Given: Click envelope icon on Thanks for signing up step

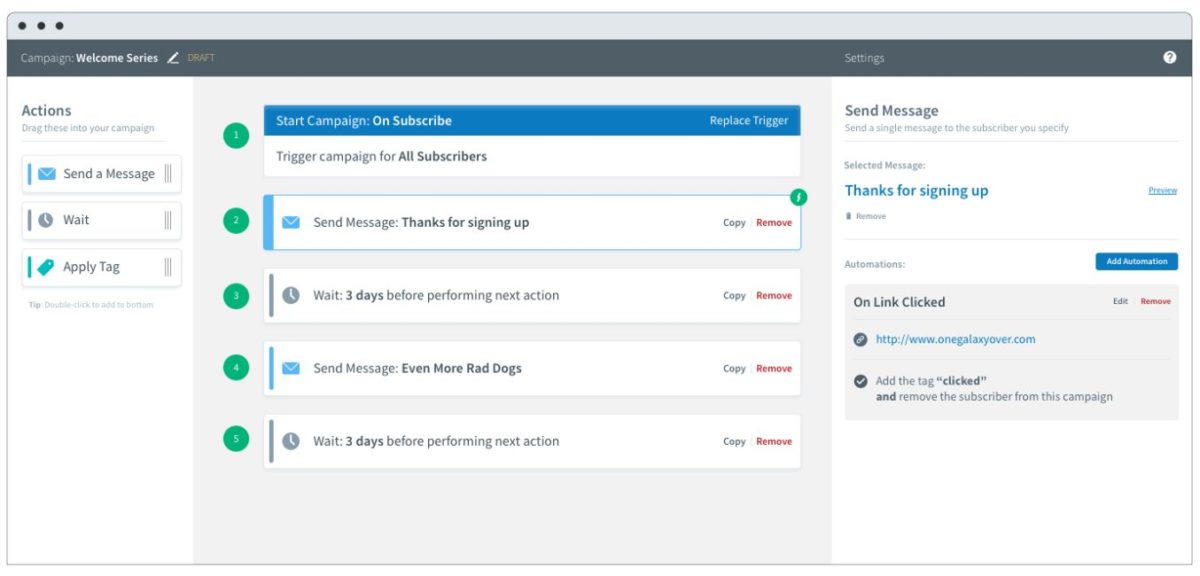Looking at the screenshot, I should point(291,223).
